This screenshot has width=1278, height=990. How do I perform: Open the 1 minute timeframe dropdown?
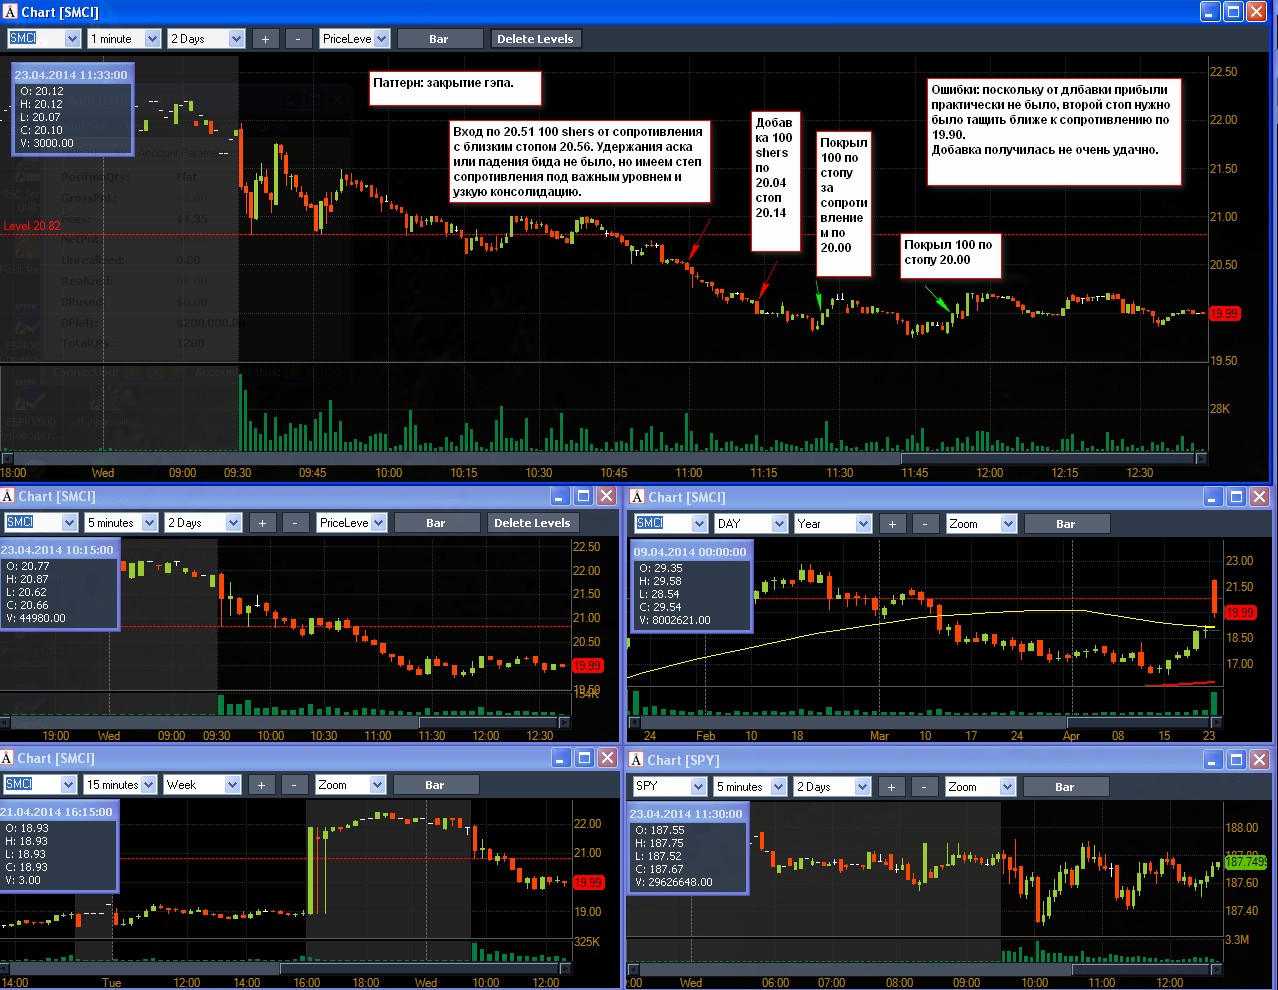coord(152,39)
